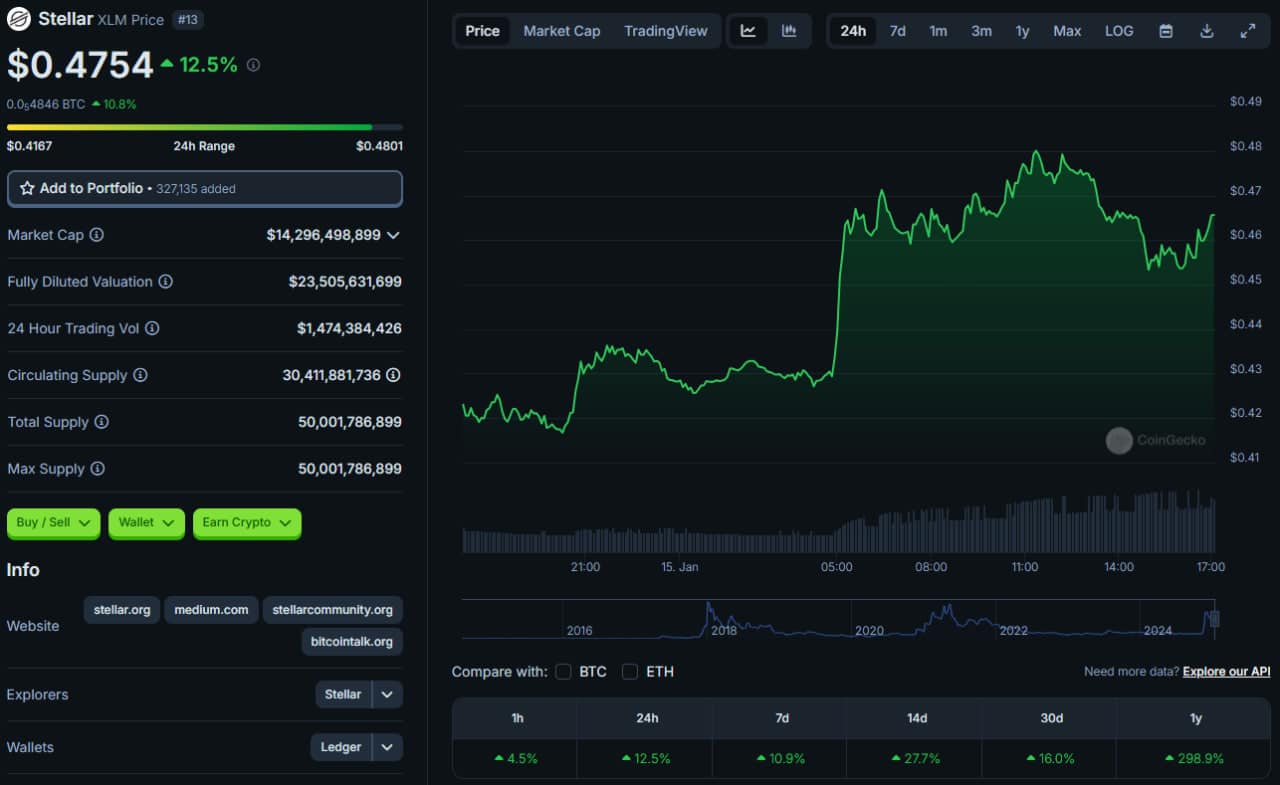Expand the Market Cap value chevron
1280x785 pixels.
click(393, 235)
